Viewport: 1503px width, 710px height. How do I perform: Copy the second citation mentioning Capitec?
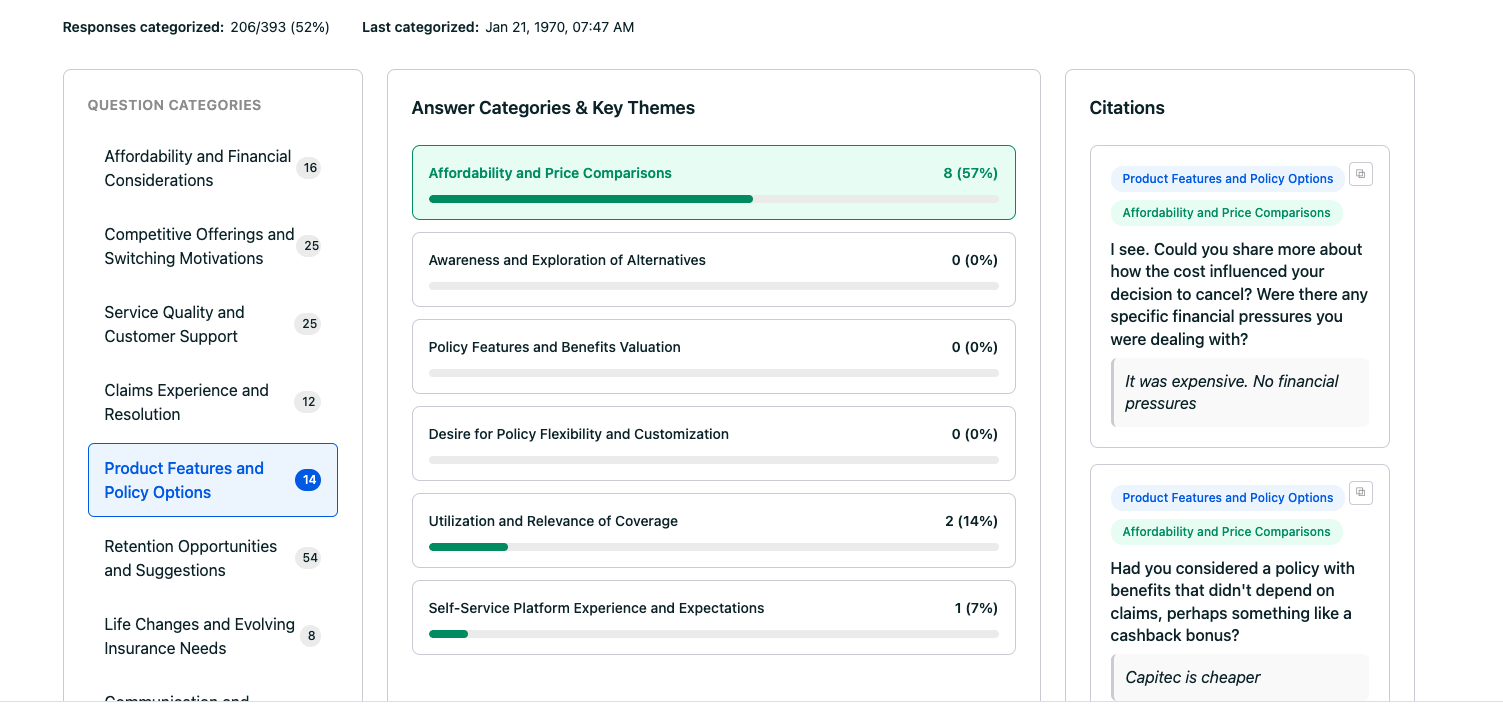[x=1360, y=493]
